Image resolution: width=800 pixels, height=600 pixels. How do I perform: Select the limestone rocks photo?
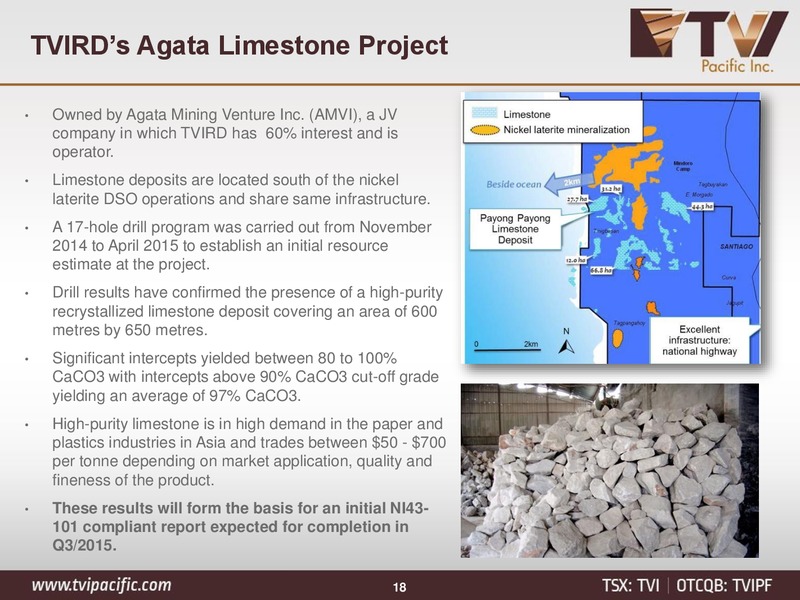610,470
